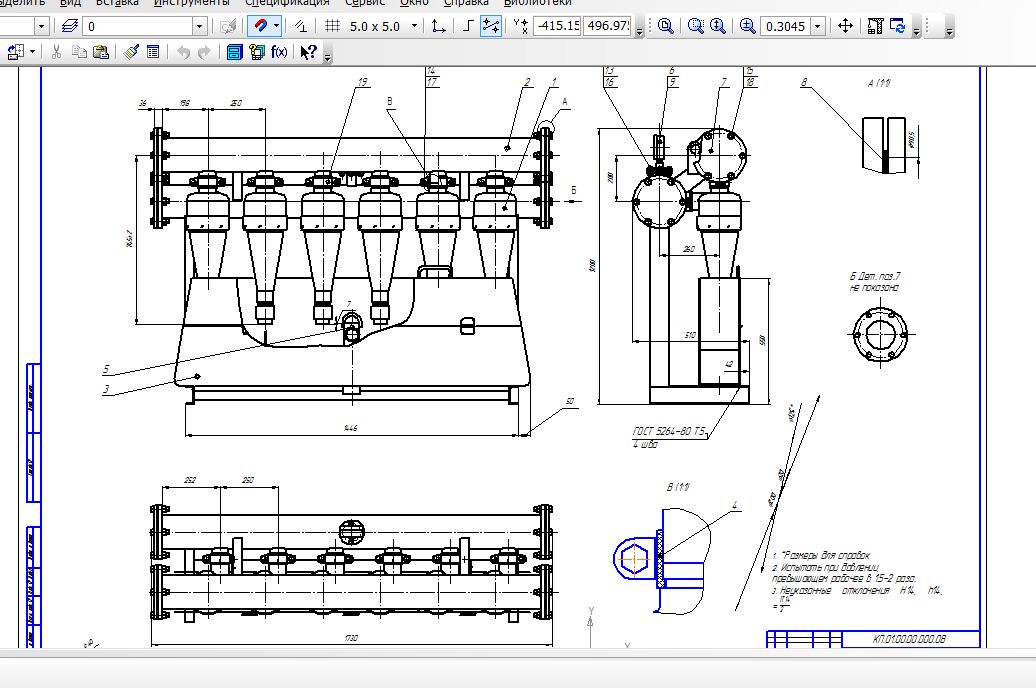1036x688 pixels.
Task: Select the copy properties brush icon
Action: point(131,52)
